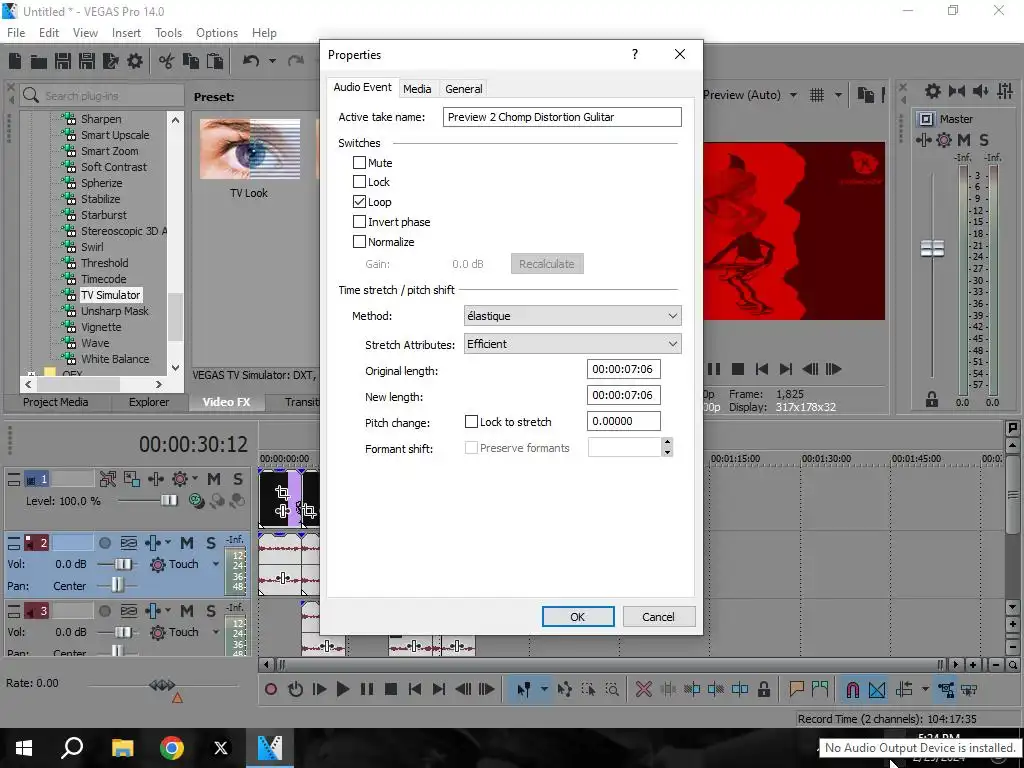Start playback with transport Play button

pyautogui.click(x=342, y=689)
